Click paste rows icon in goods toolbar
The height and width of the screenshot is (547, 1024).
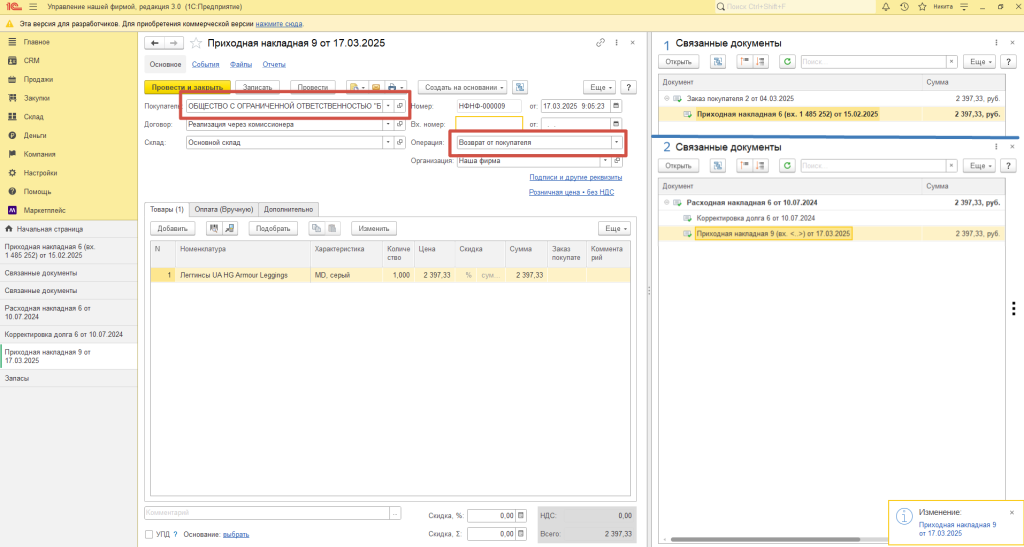point(332,228)
